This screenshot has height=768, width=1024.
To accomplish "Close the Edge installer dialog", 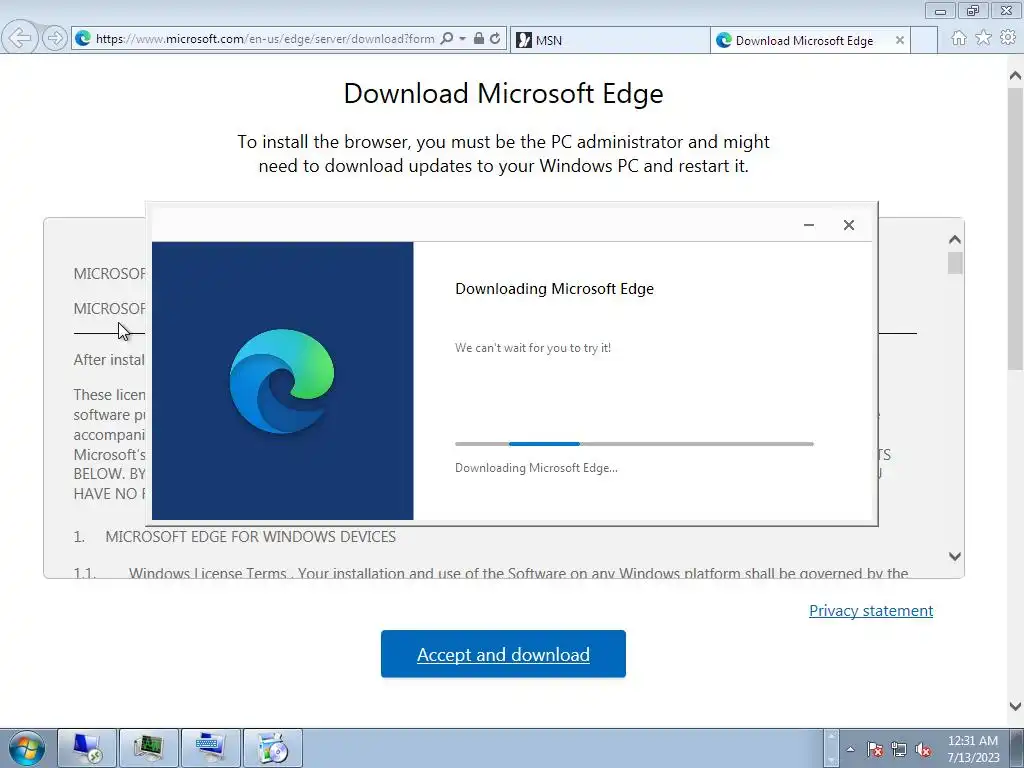I will [848, 225].
